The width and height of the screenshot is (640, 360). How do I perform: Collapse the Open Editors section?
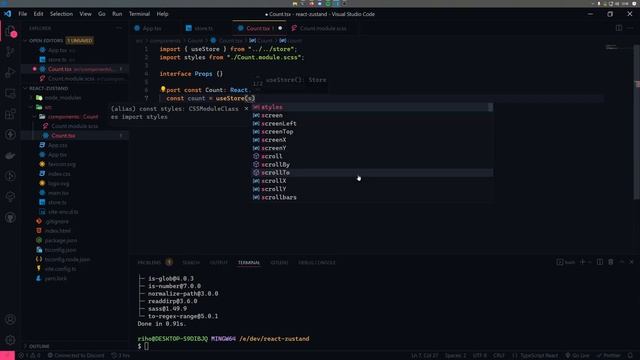[25, 41]
